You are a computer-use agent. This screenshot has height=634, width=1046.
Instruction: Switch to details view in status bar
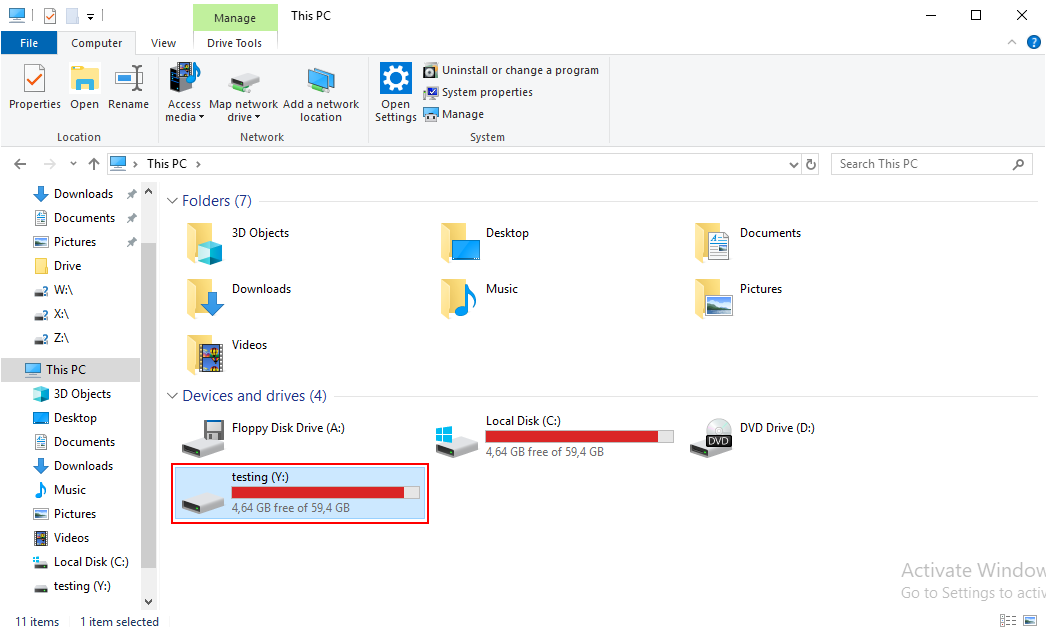(1009, 622)
